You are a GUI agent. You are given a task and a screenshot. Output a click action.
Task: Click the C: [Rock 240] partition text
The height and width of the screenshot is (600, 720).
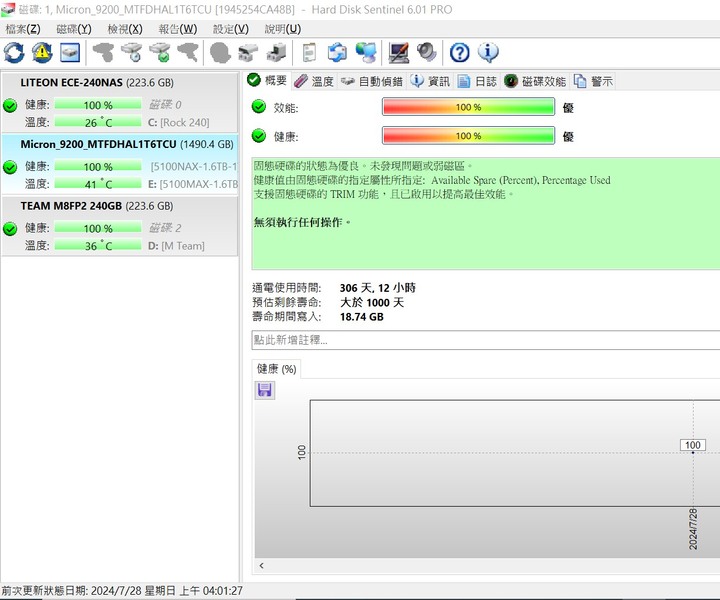pos(179,123)
